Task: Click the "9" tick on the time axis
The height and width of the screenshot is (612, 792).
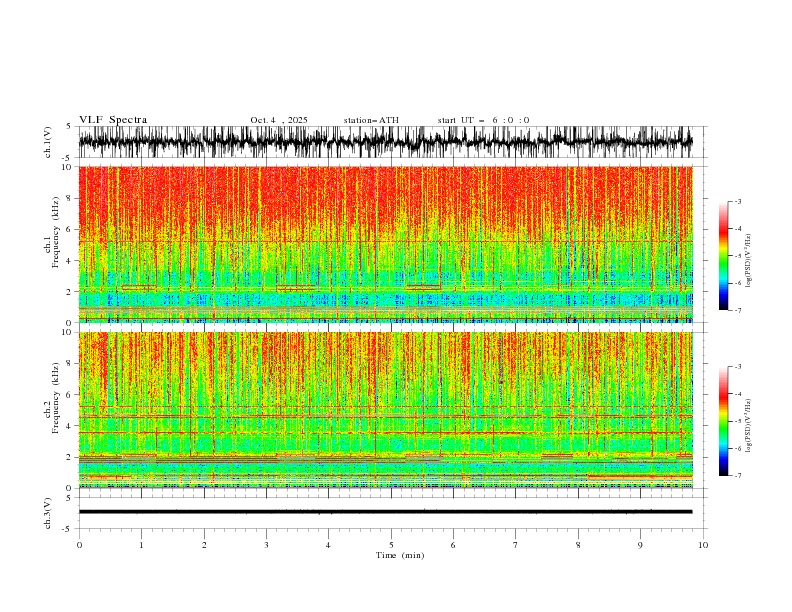Action: click(640, 545)
